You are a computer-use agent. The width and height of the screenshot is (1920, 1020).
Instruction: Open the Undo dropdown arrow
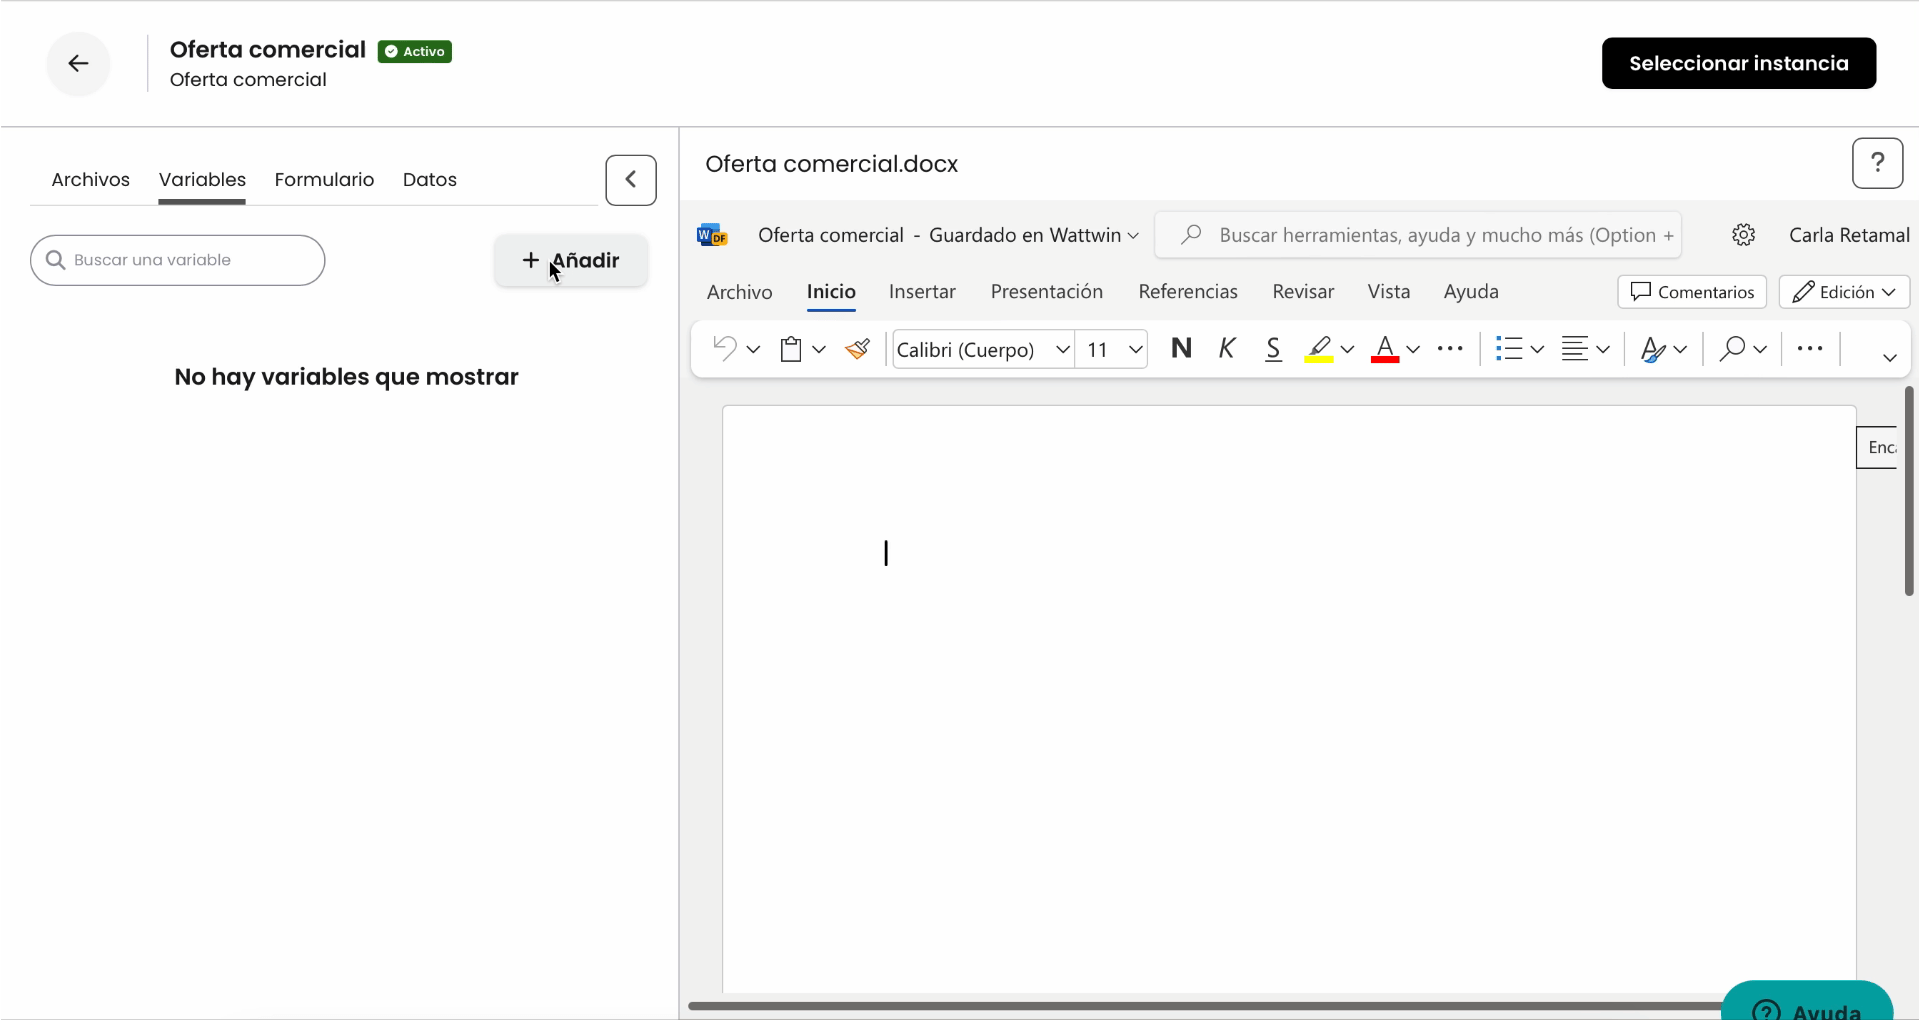753,350
